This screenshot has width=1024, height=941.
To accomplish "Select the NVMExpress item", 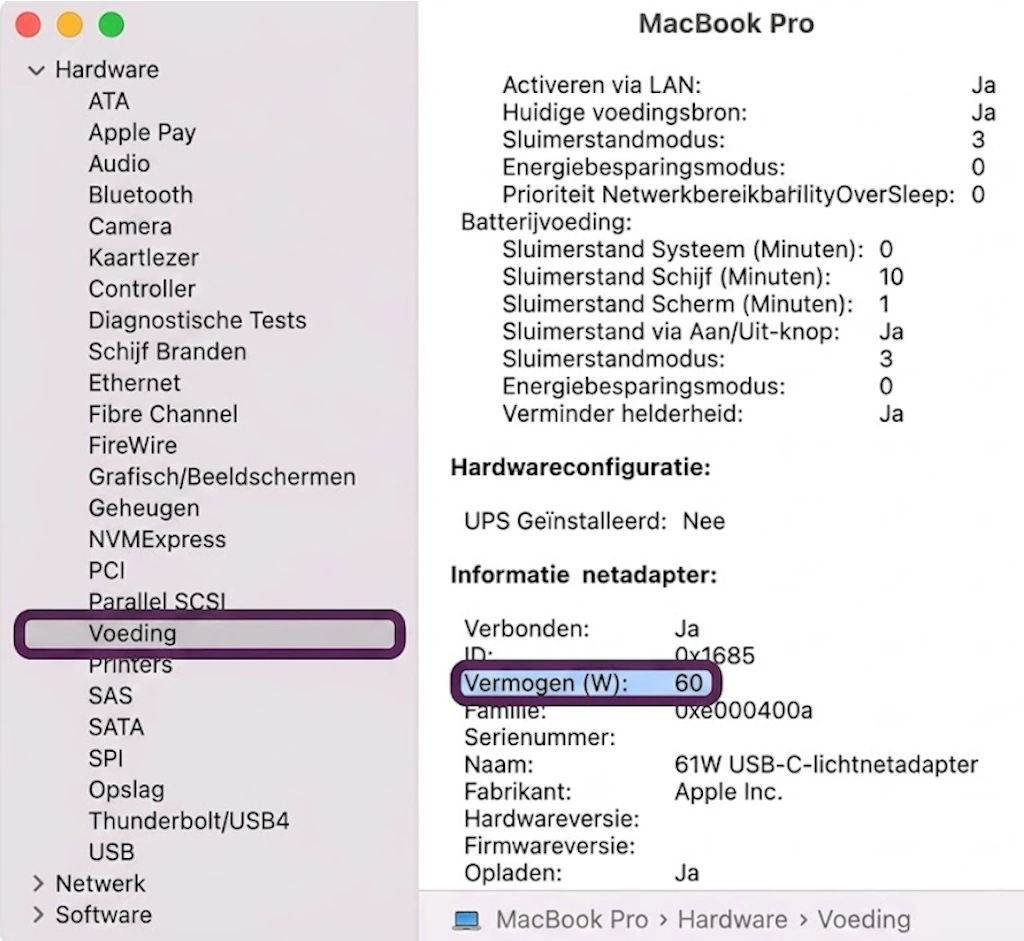I will [157, 539].
